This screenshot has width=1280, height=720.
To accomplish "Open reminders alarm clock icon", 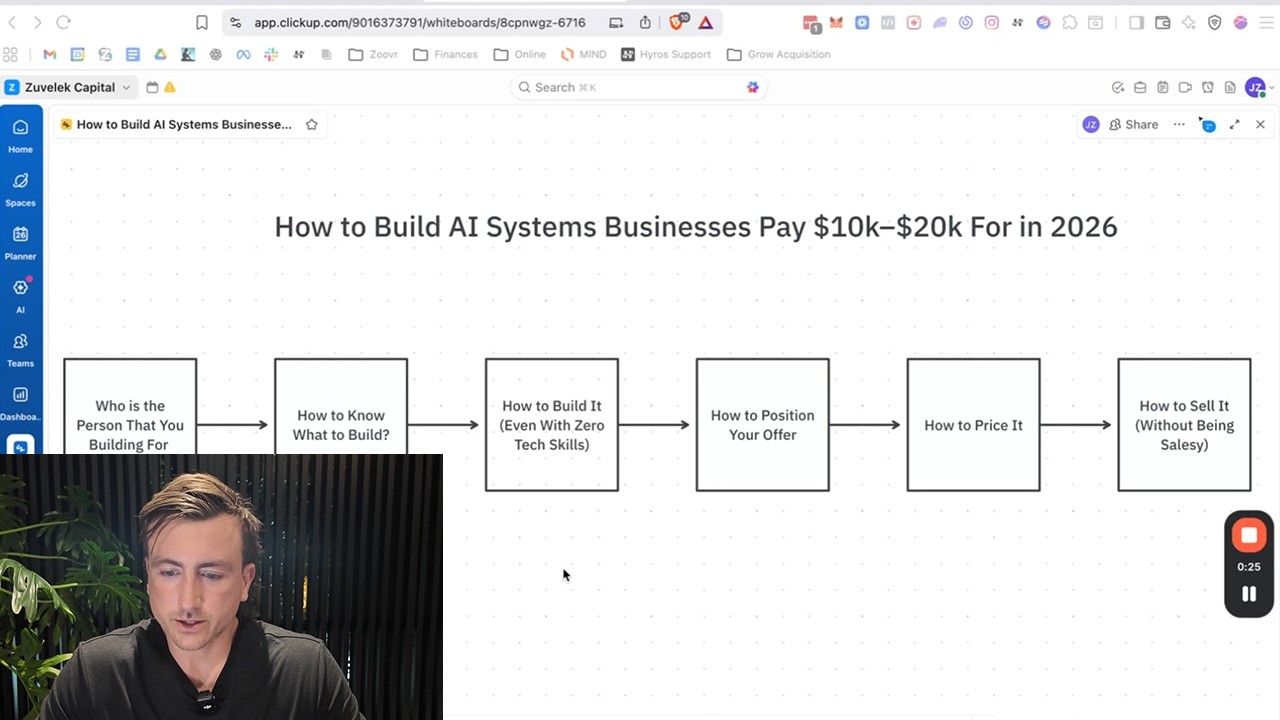I will (1207, 87).
